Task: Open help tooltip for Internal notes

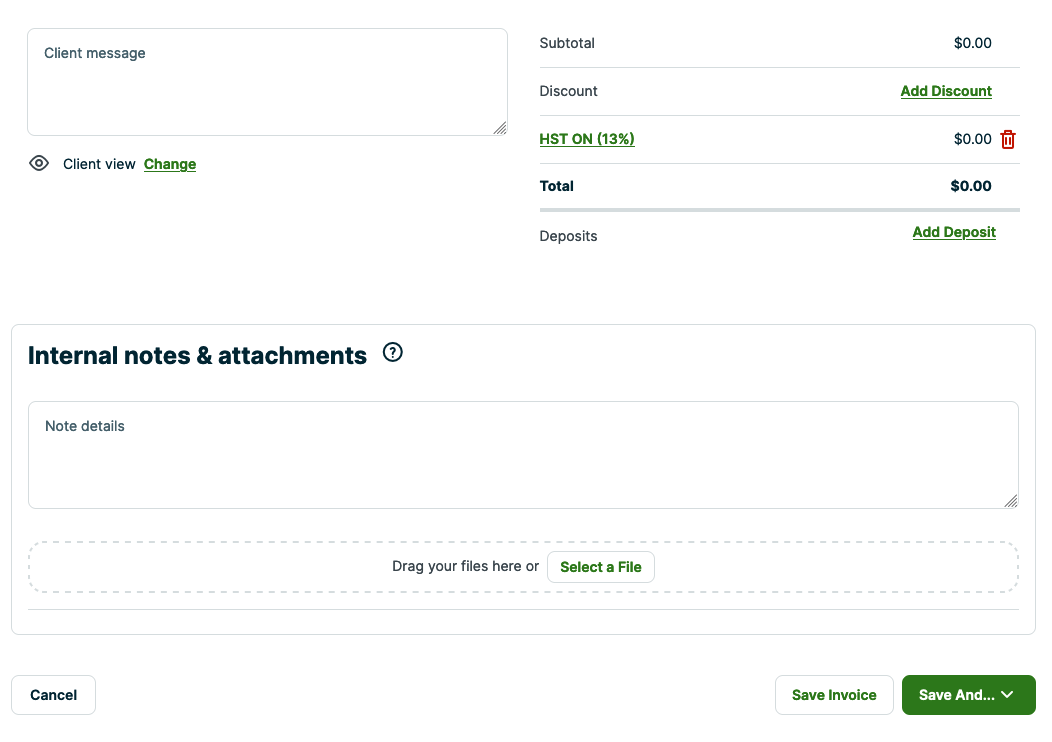Action: coord(392,352)
